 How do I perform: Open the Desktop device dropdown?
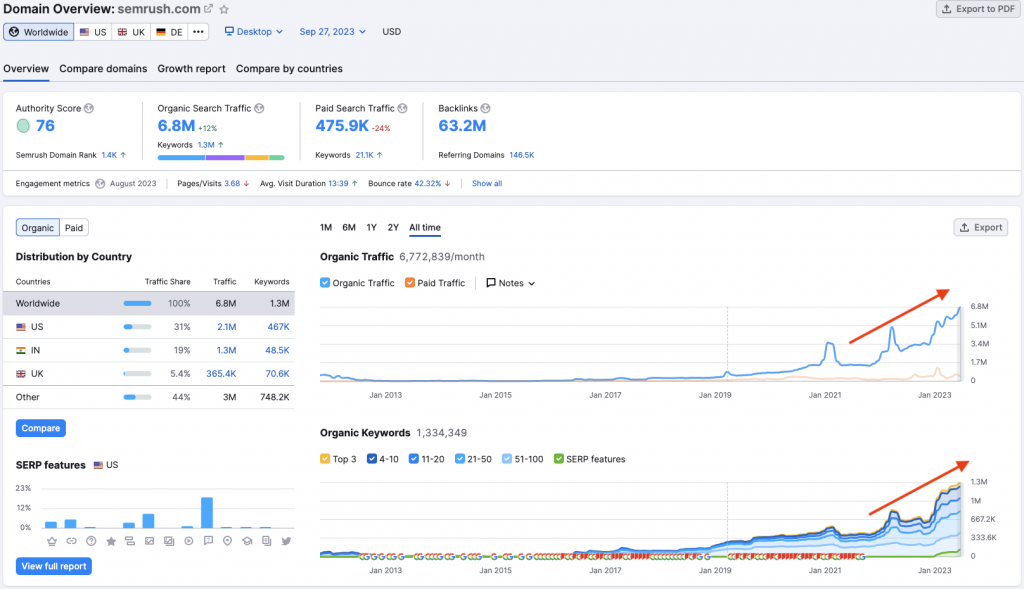click(253, 31)
